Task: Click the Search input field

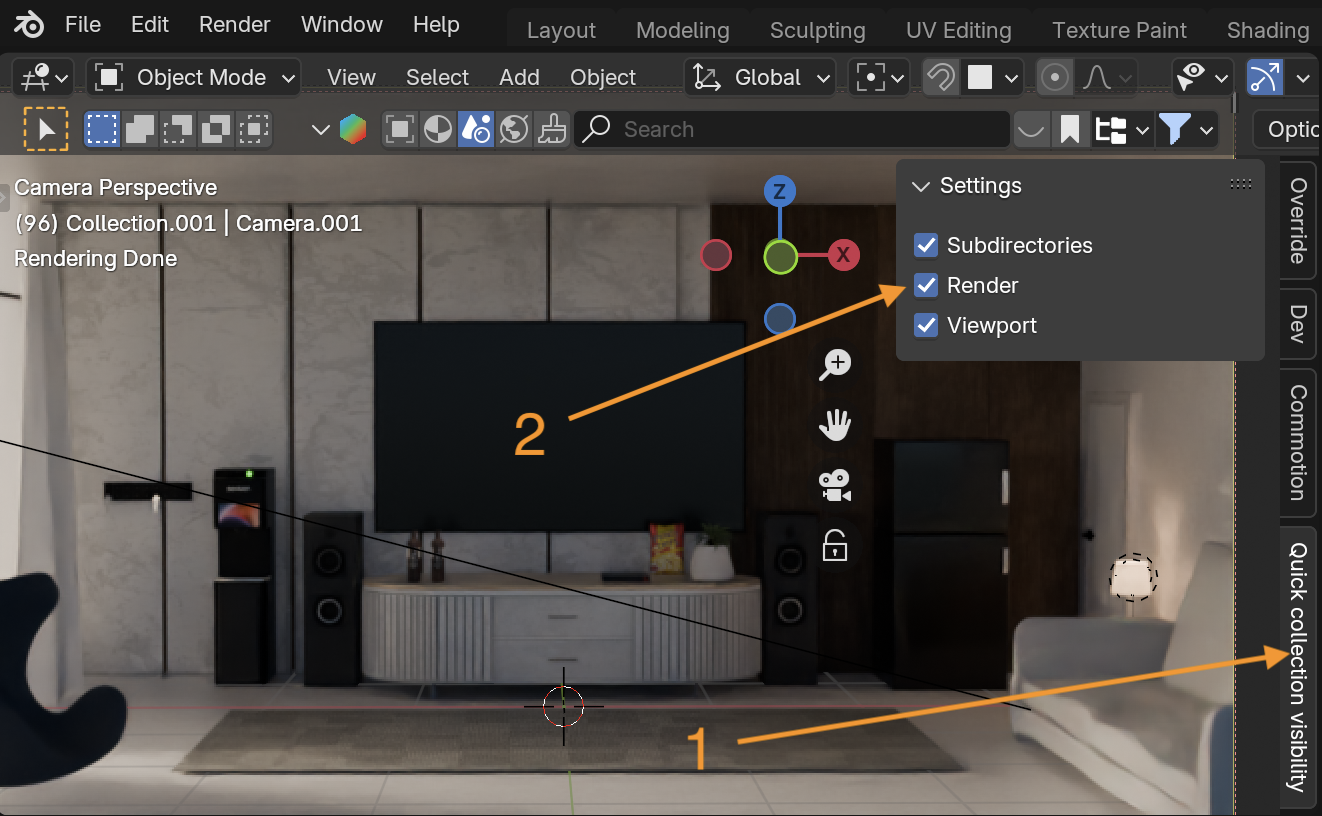Action: (792, 129)
